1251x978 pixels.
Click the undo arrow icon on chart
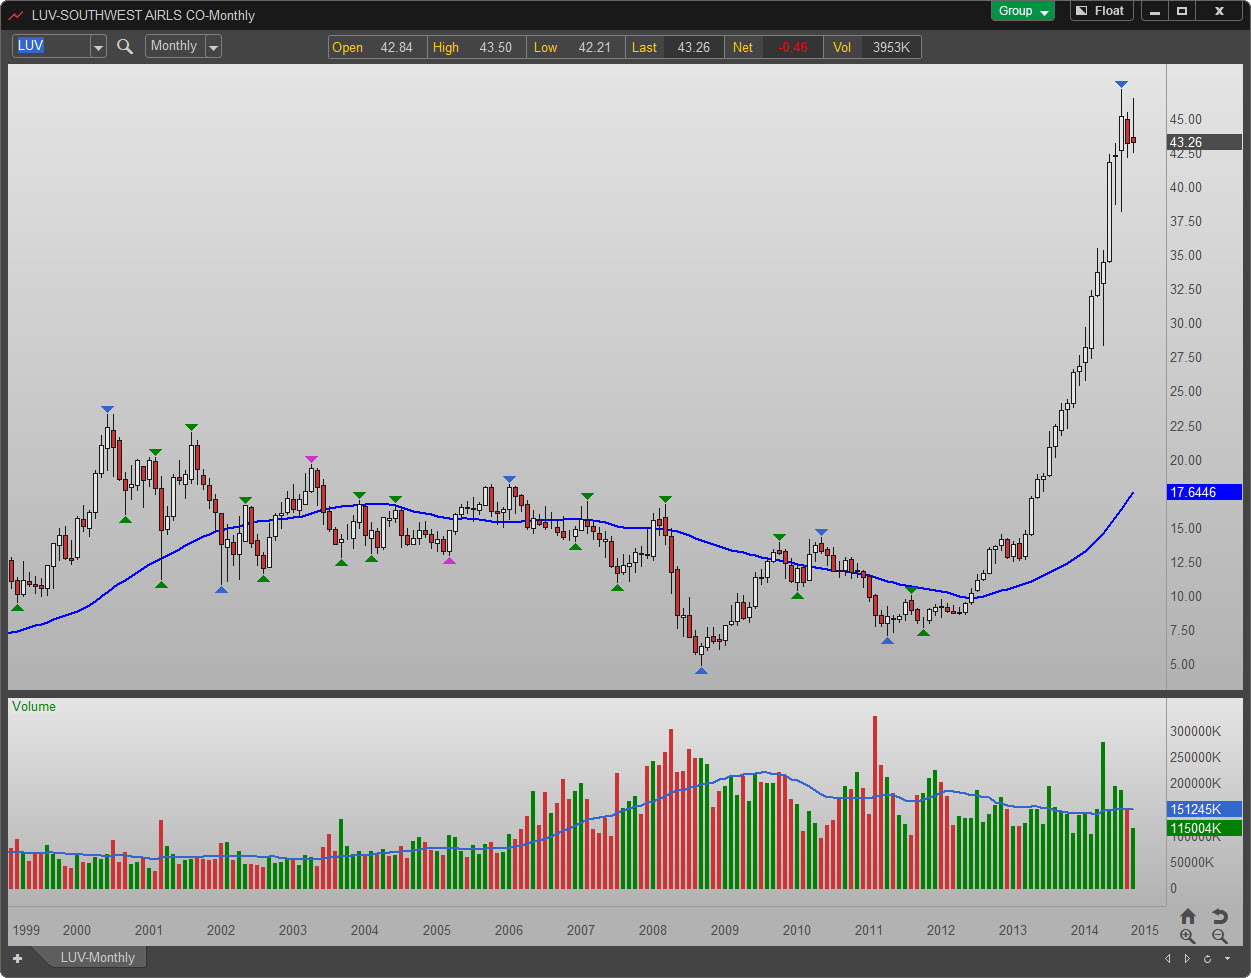tap(1219, 917)
